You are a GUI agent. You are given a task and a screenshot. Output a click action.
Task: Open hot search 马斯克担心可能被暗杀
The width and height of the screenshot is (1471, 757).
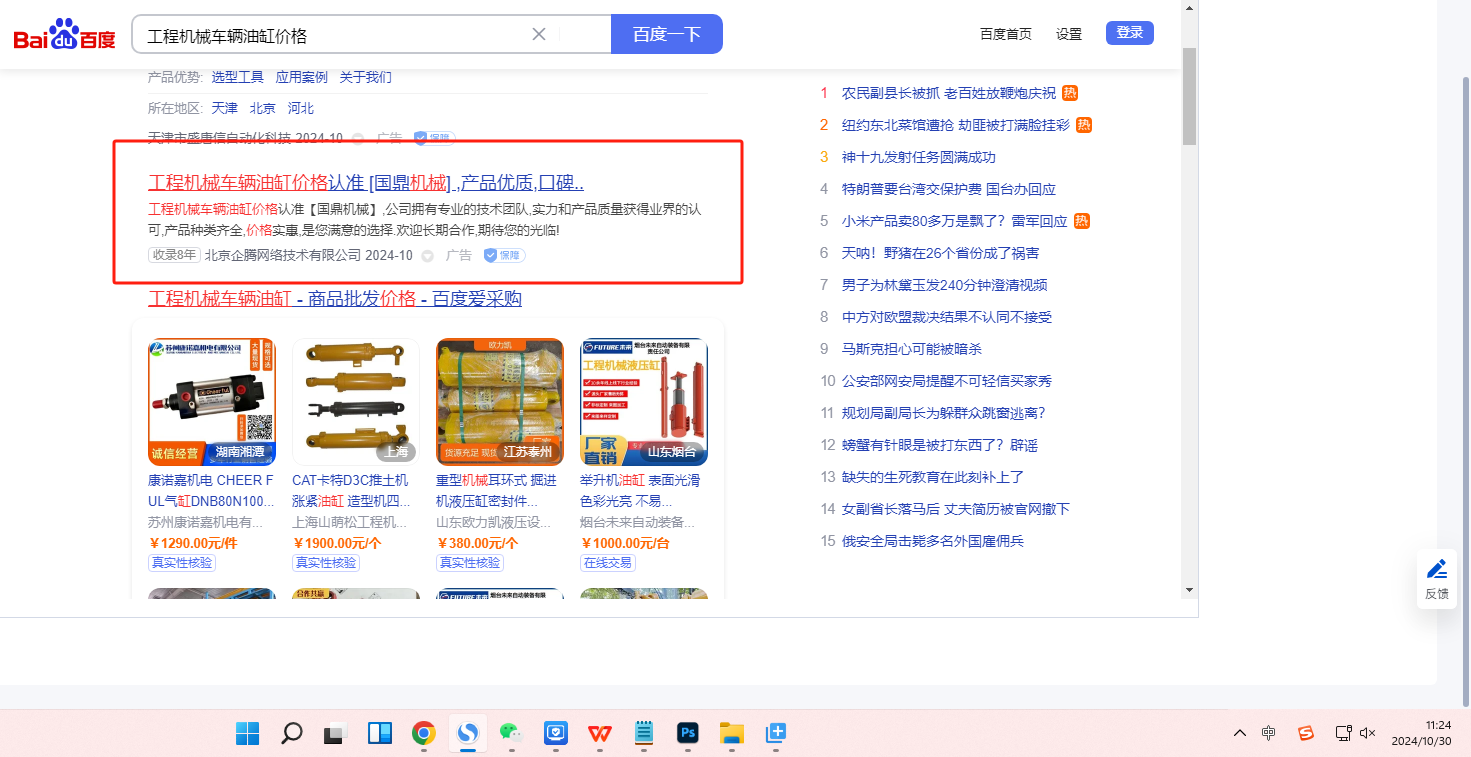(912, 349)
